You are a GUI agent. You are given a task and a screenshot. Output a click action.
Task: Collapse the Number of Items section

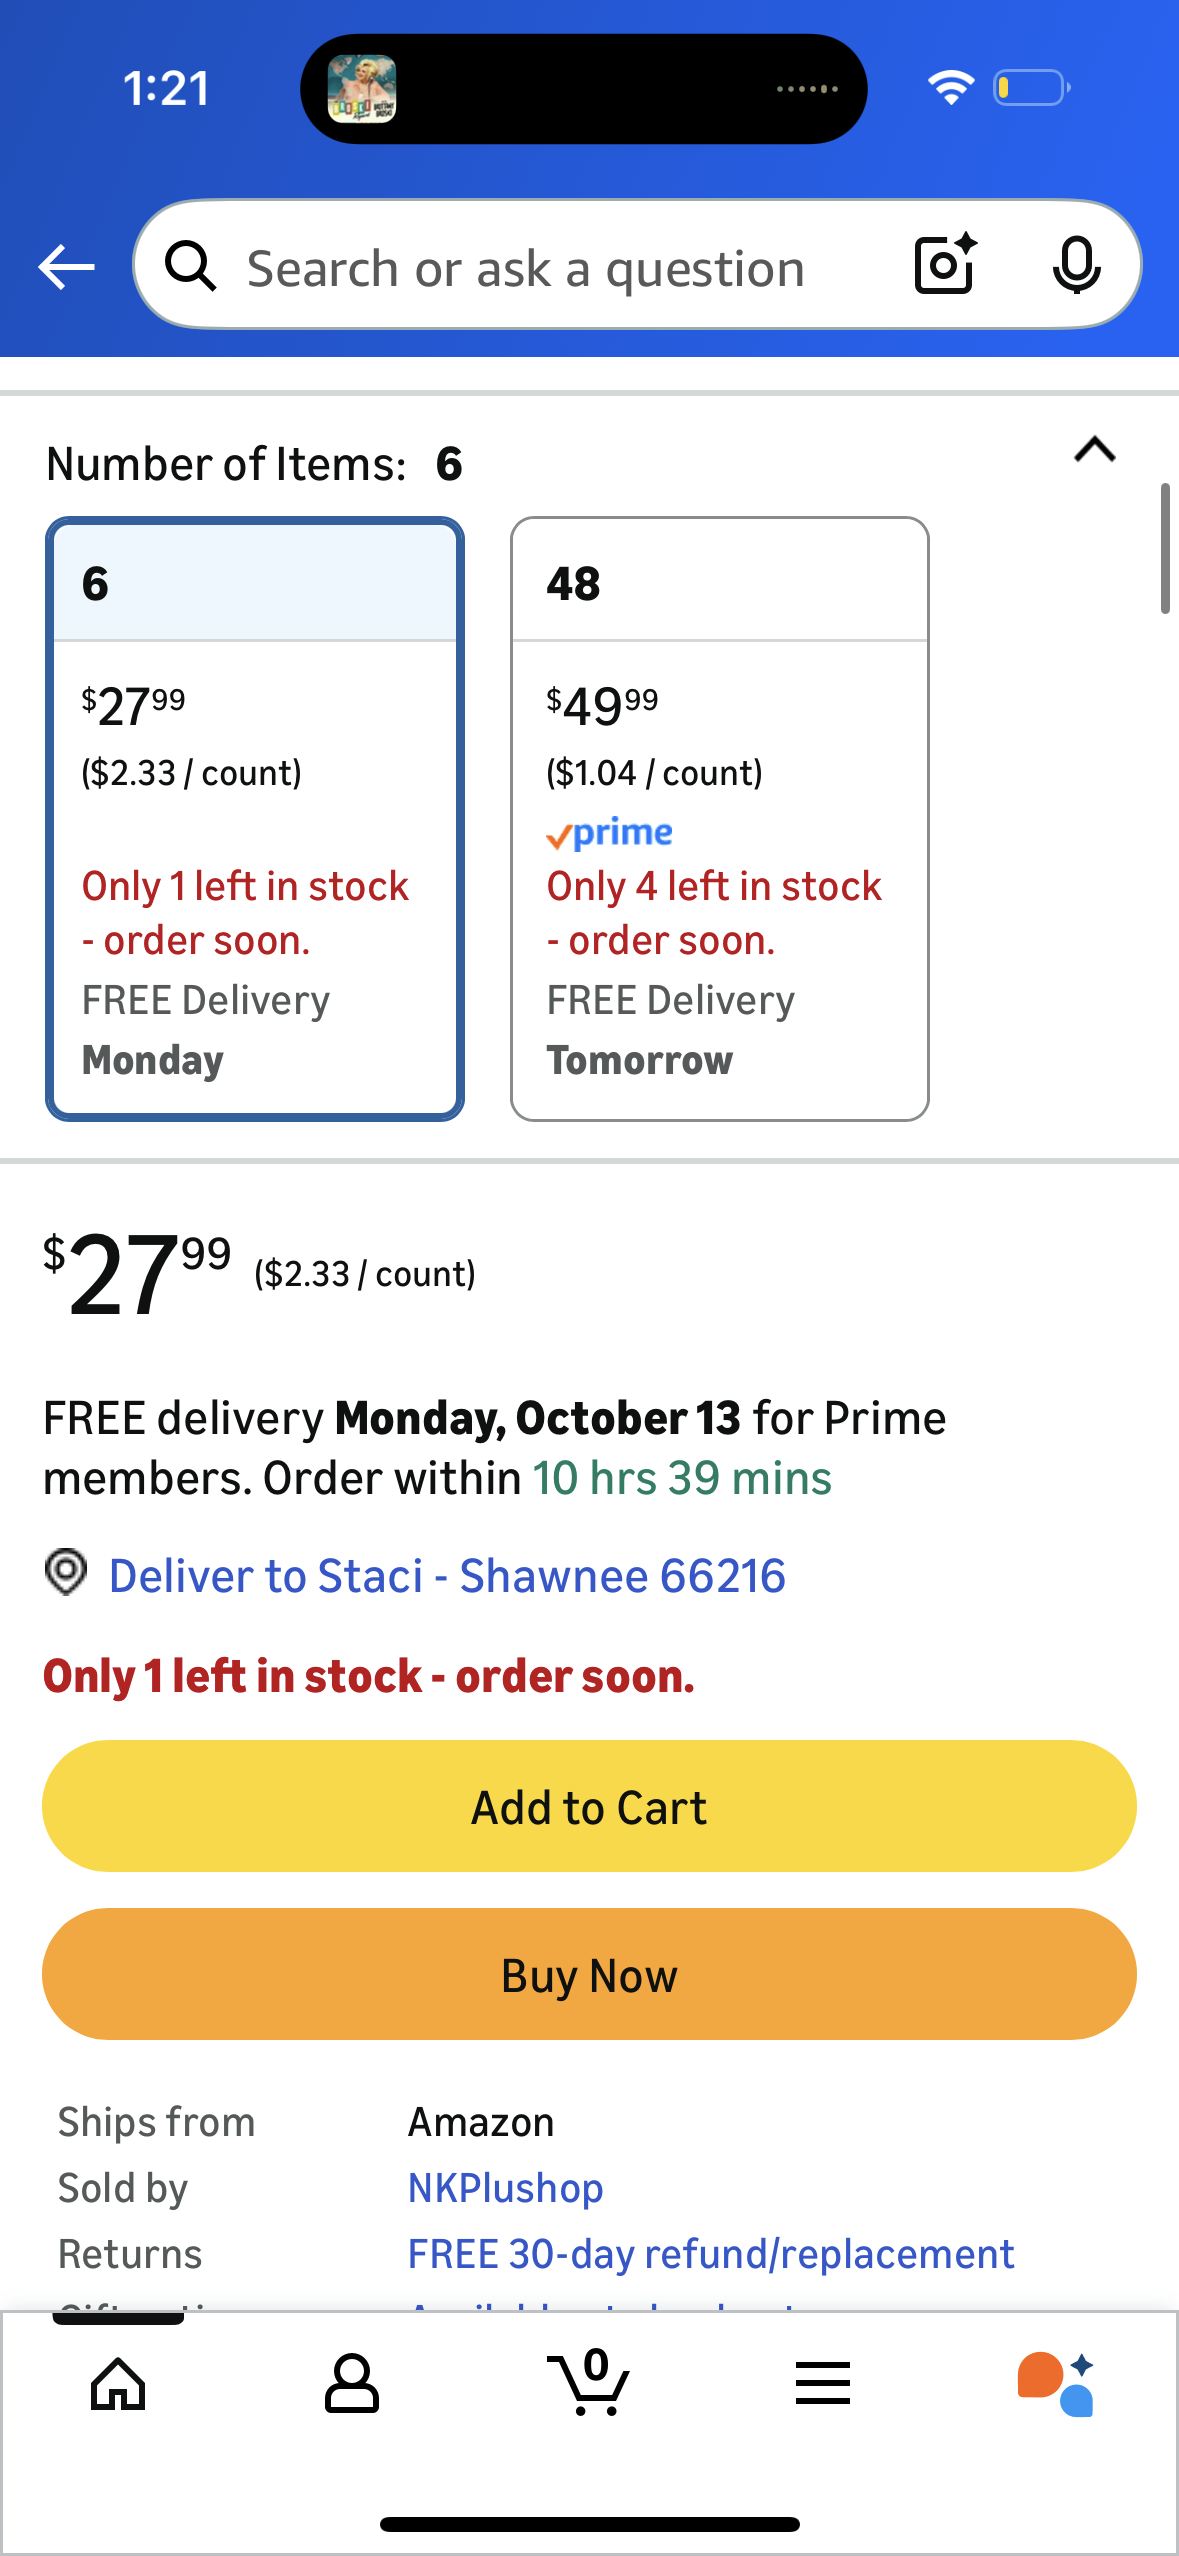[1094, 450]
